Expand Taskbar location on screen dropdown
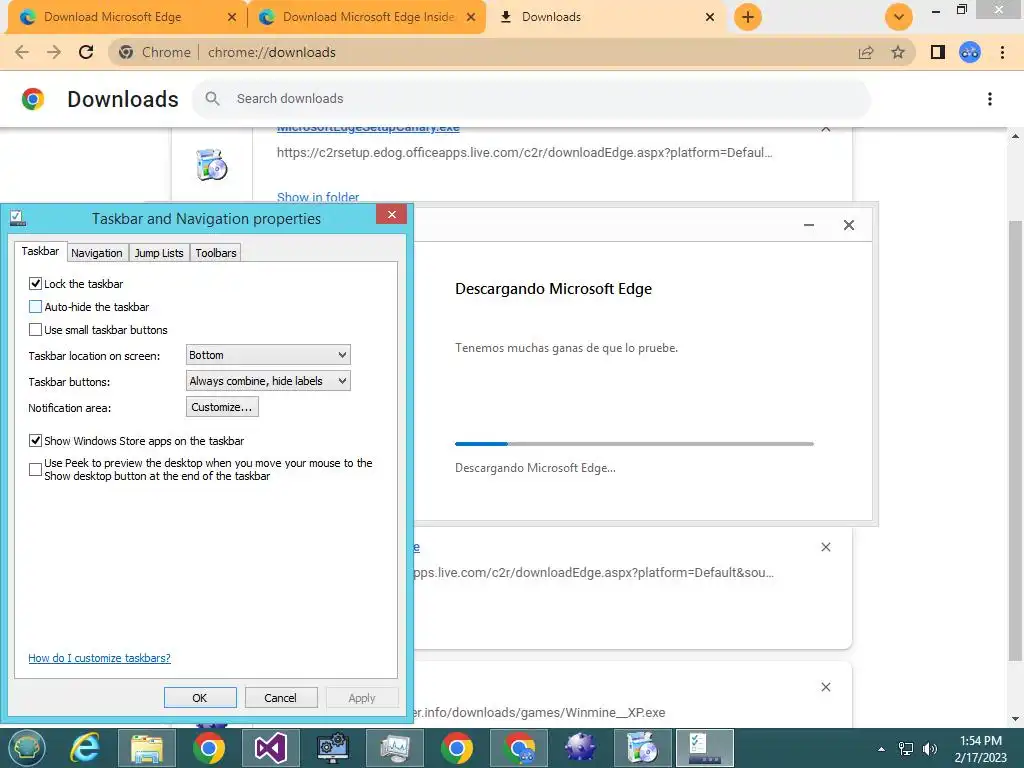Screen dimensions: 1024x768 click(x=268, y=355)
